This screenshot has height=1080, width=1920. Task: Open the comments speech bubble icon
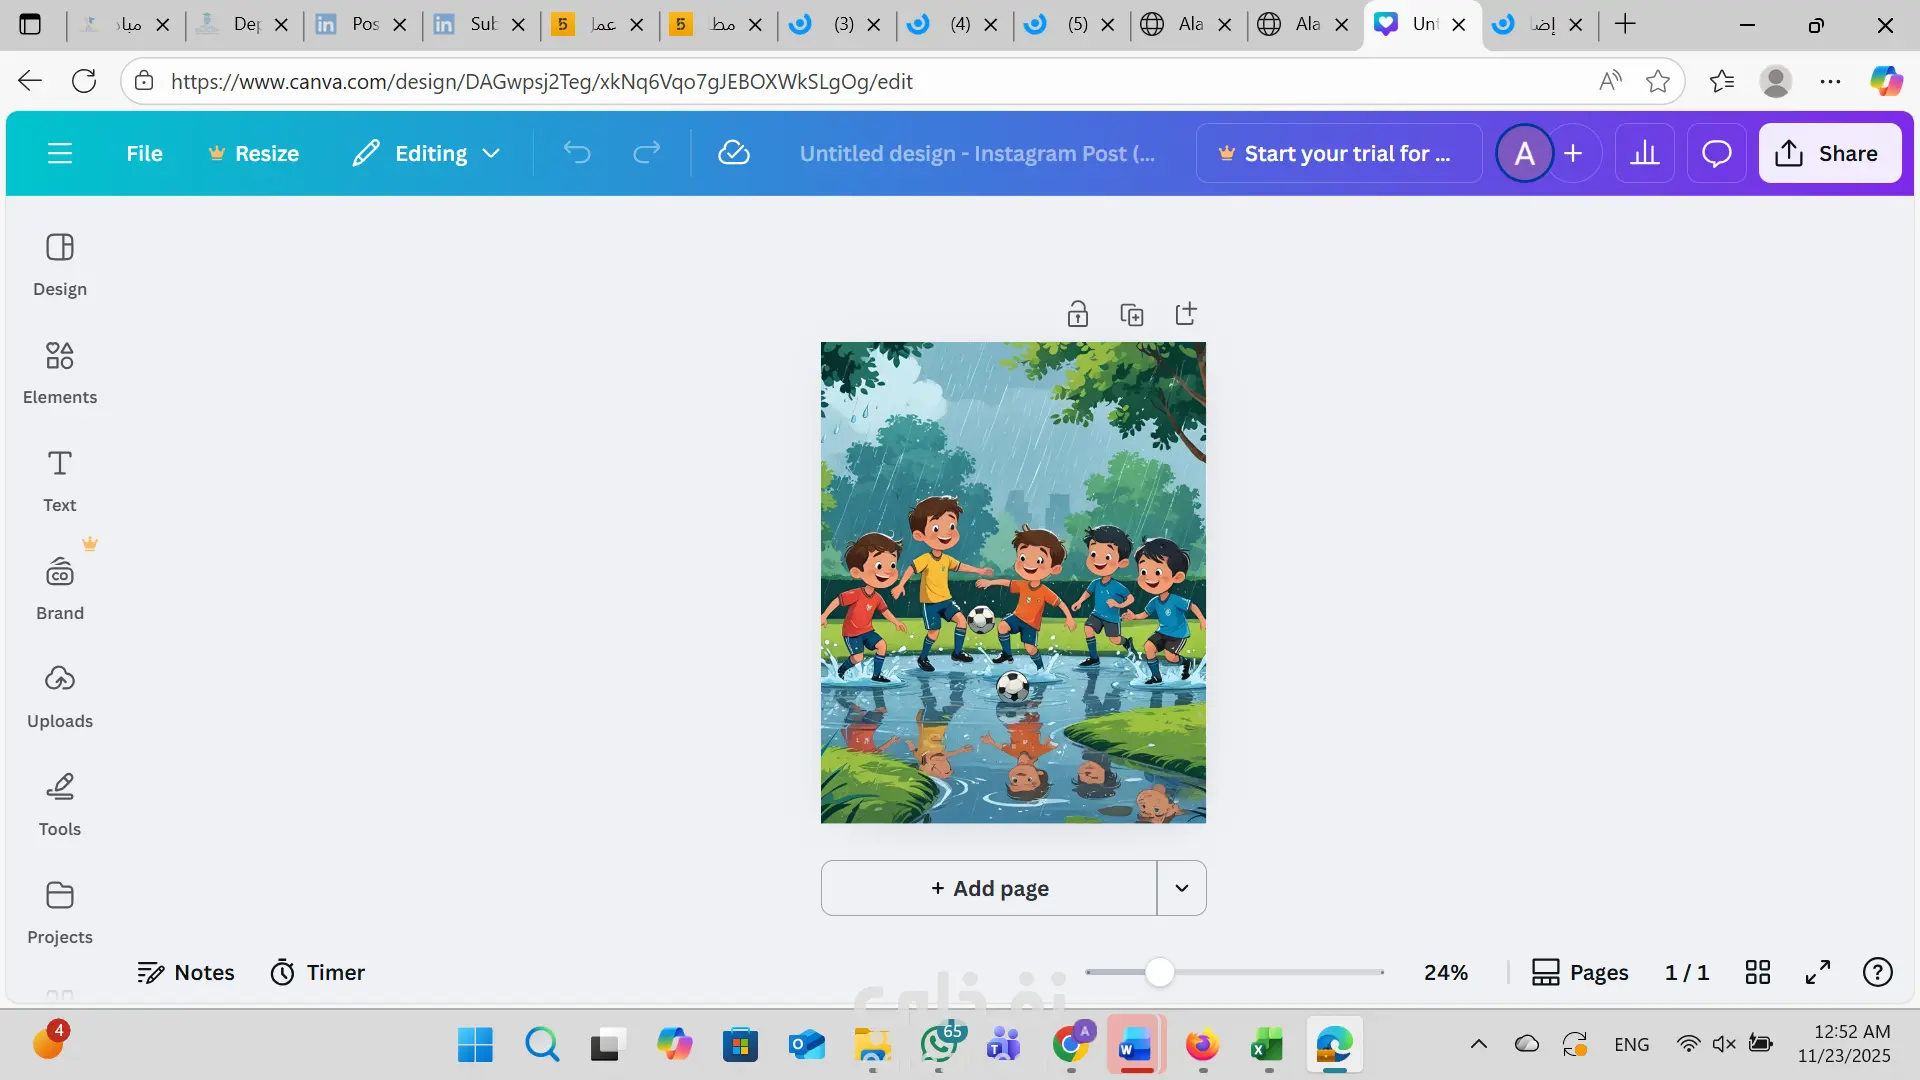click(1716, 153)
